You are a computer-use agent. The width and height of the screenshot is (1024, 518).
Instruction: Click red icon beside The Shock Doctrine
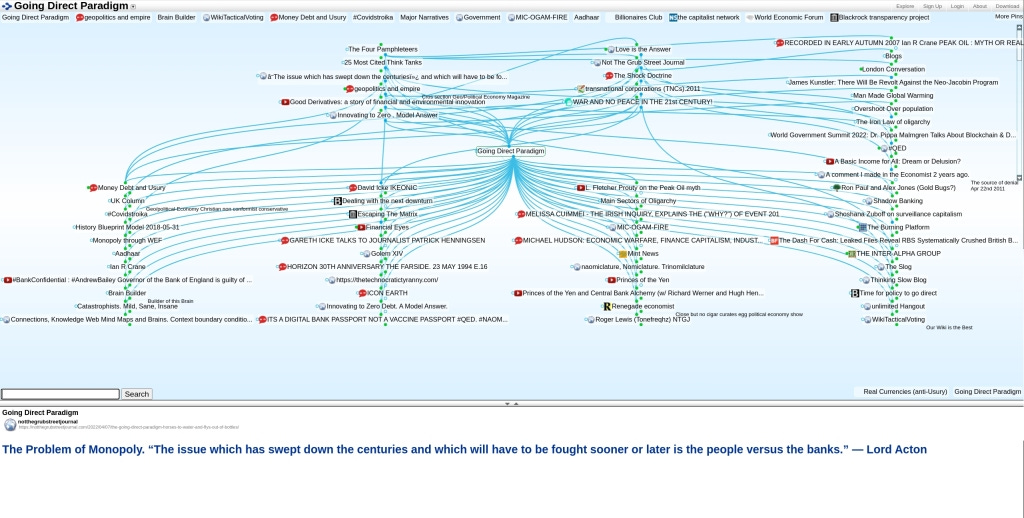(609, 76)
